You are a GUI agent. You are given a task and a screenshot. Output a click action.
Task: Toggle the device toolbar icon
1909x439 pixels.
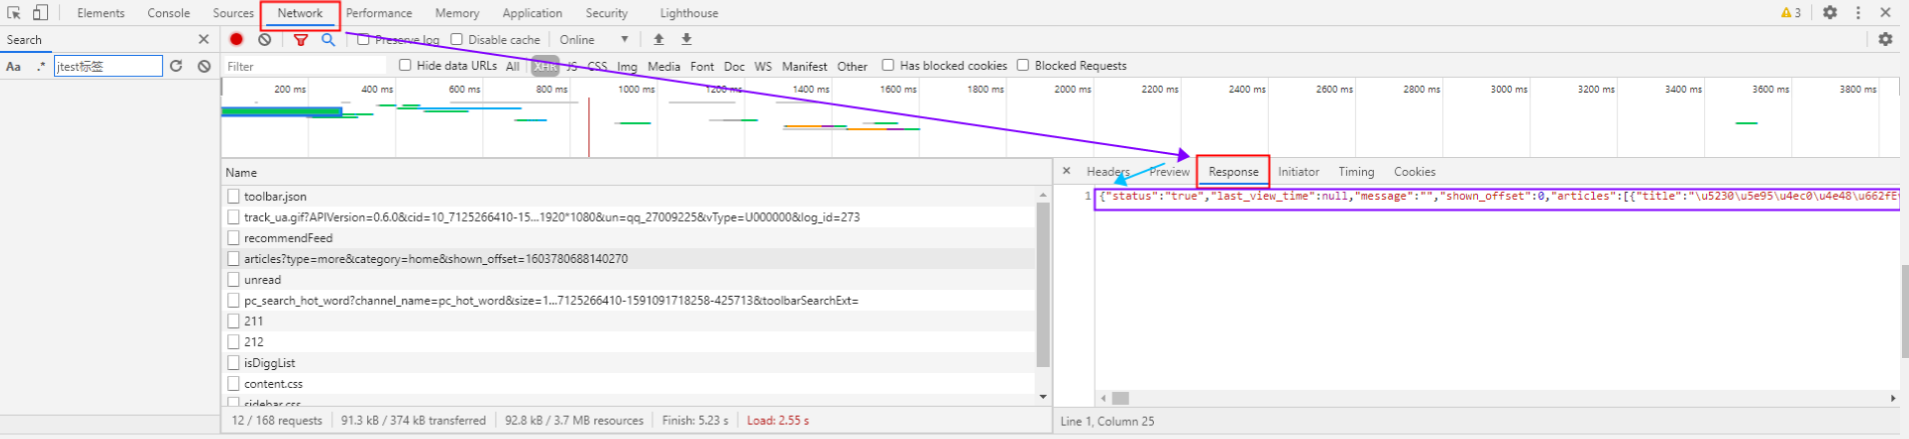pos(40,13)
